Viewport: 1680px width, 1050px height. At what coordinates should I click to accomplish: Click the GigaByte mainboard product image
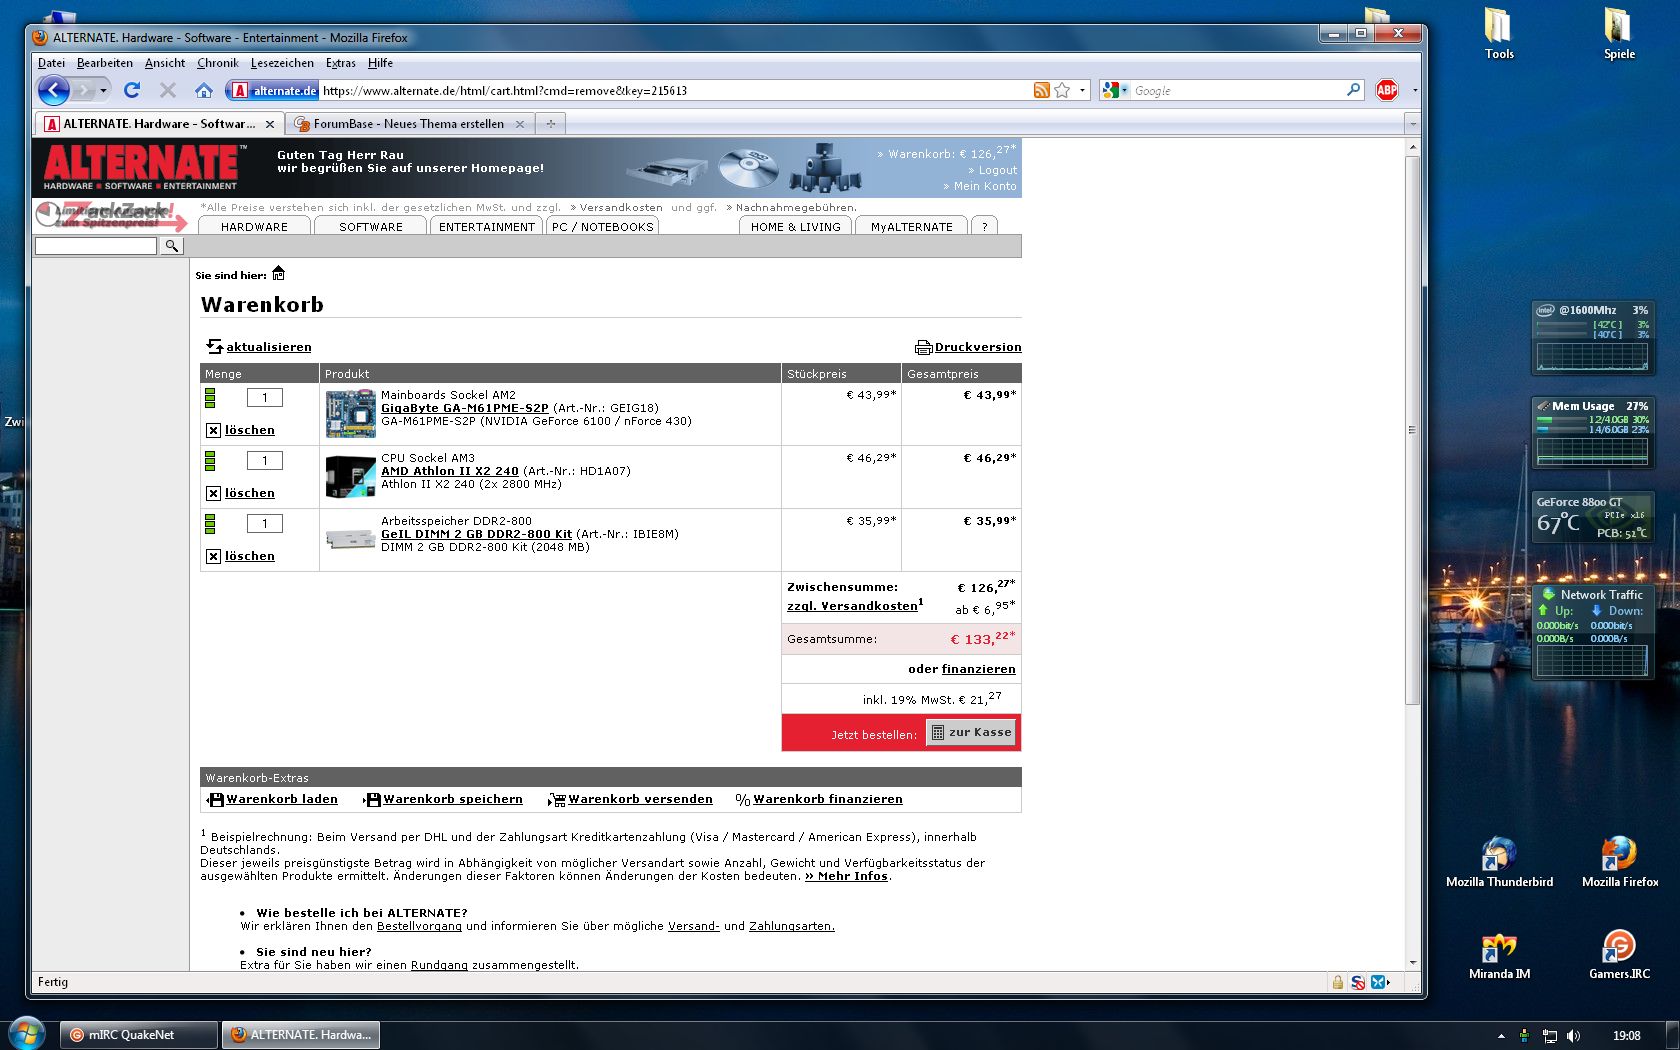(x=350, y=413)
